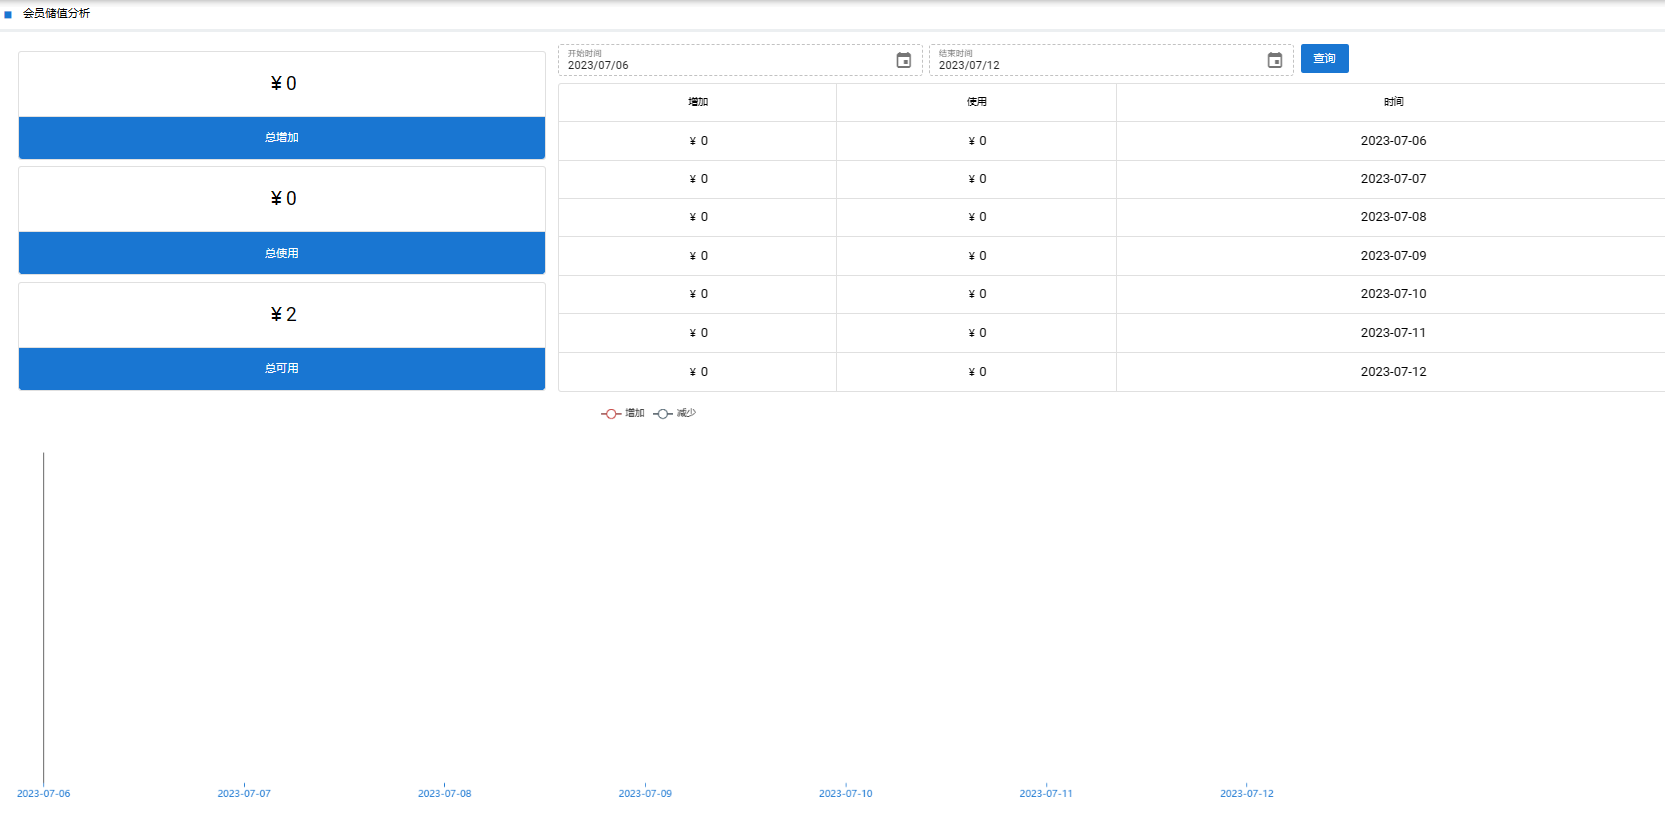Screen dimensions: 1665x817
Task: Click table cell 2023-07-10
Action: pyautogui.click(x=1393, y=294)
